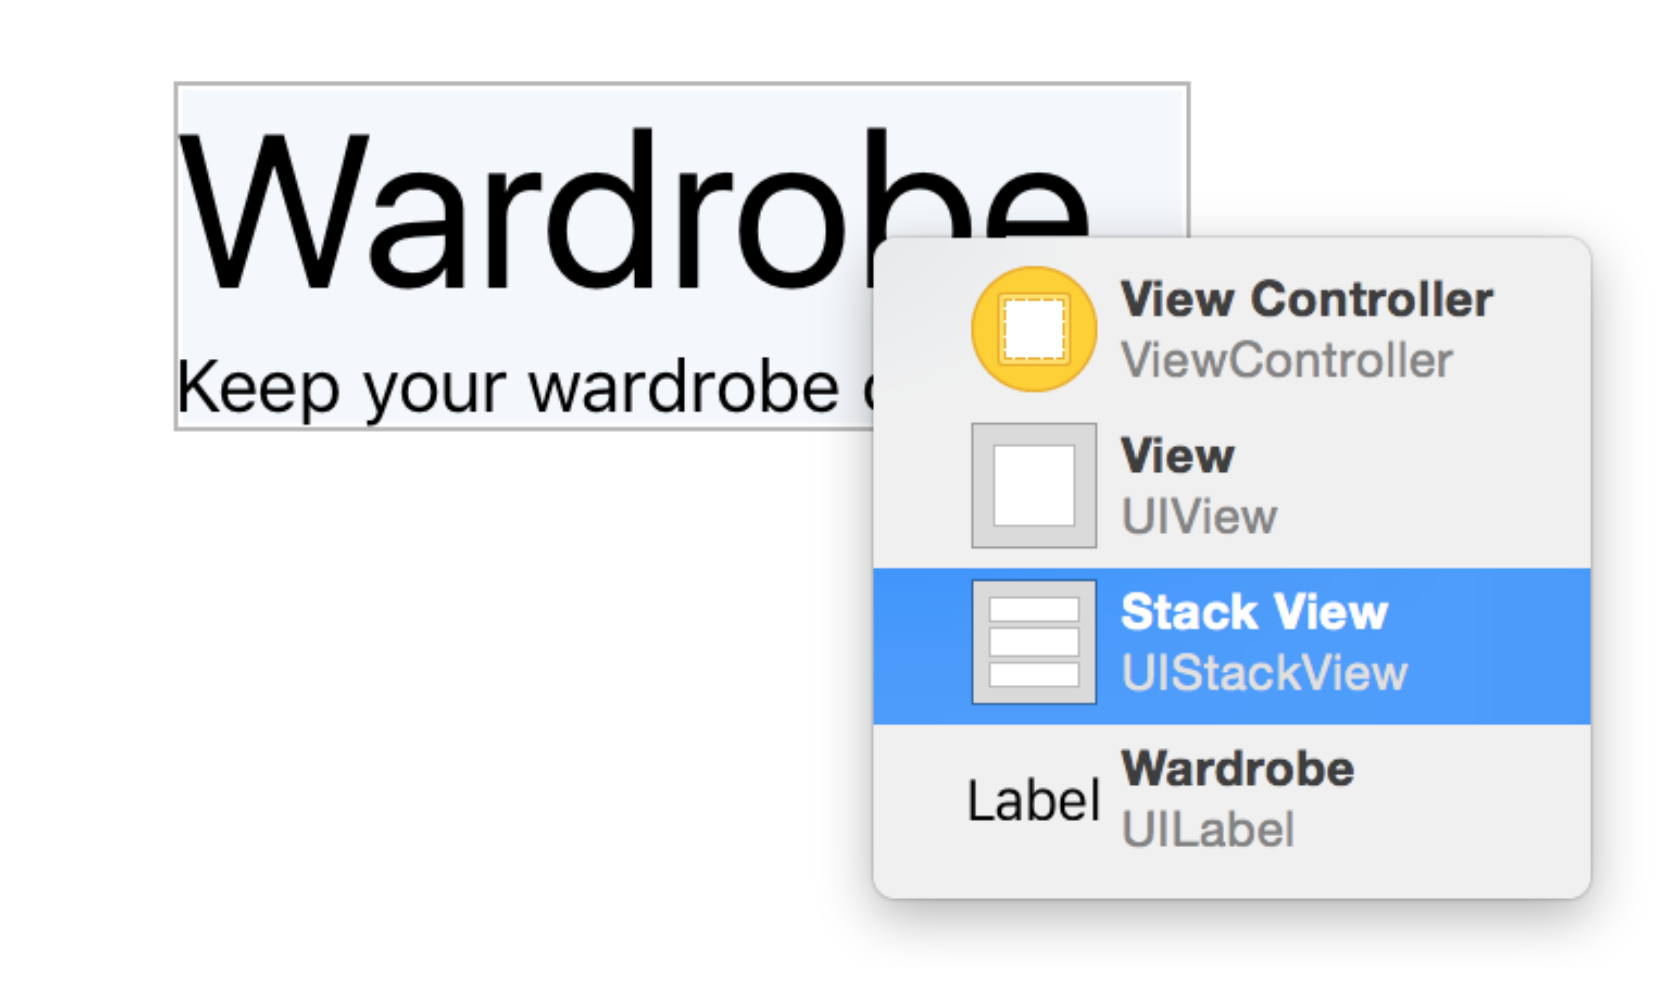Click the Stack View stacked-rows icon
This screenshot has height=988, width=1670.
(1034, 642)
